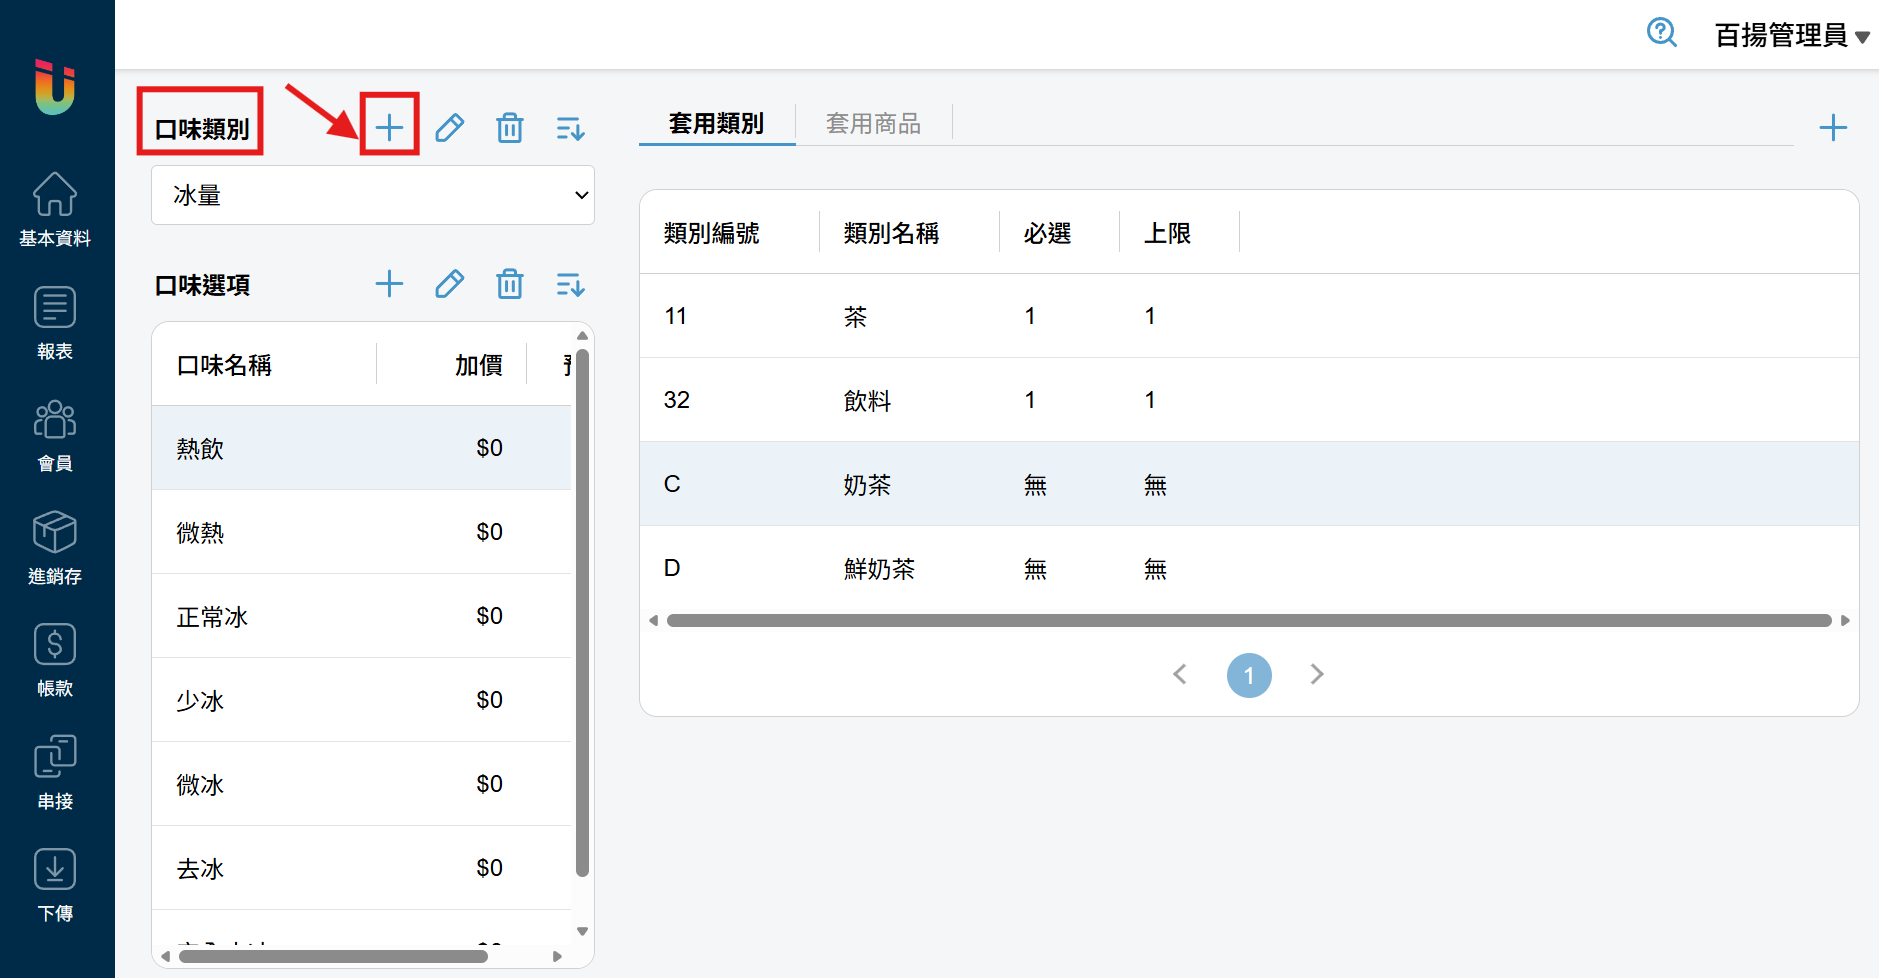
Task: Select the 熱飲 flavor row
Action: coord(361,448)
